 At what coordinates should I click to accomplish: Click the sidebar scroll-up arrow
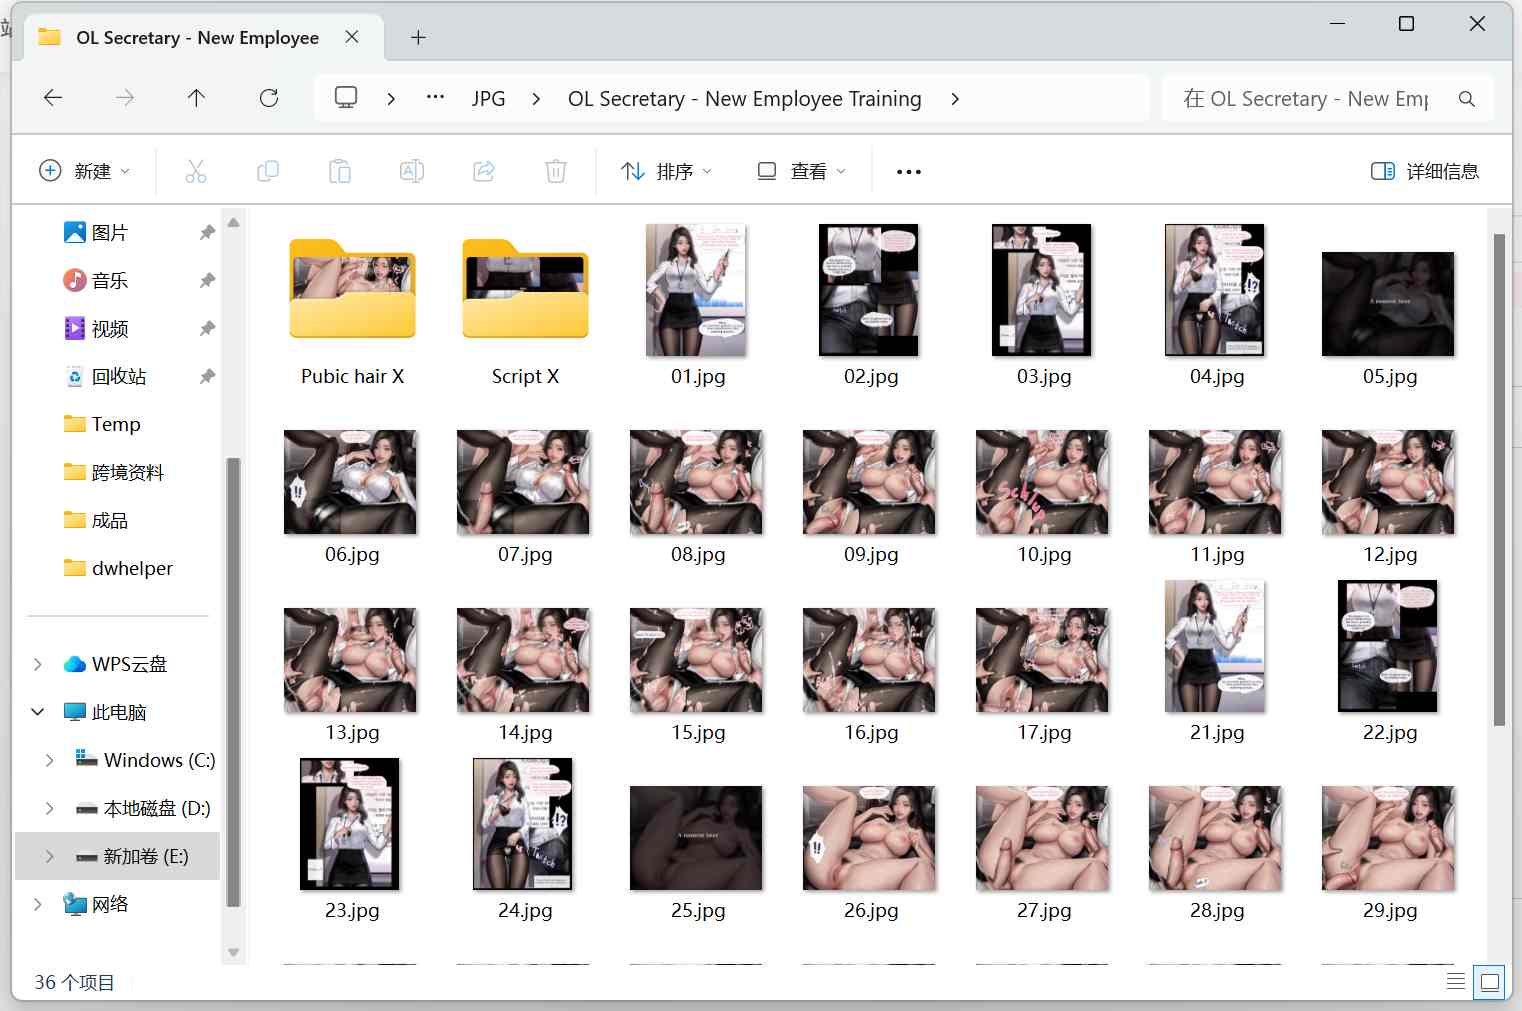(x=233, y=222)
